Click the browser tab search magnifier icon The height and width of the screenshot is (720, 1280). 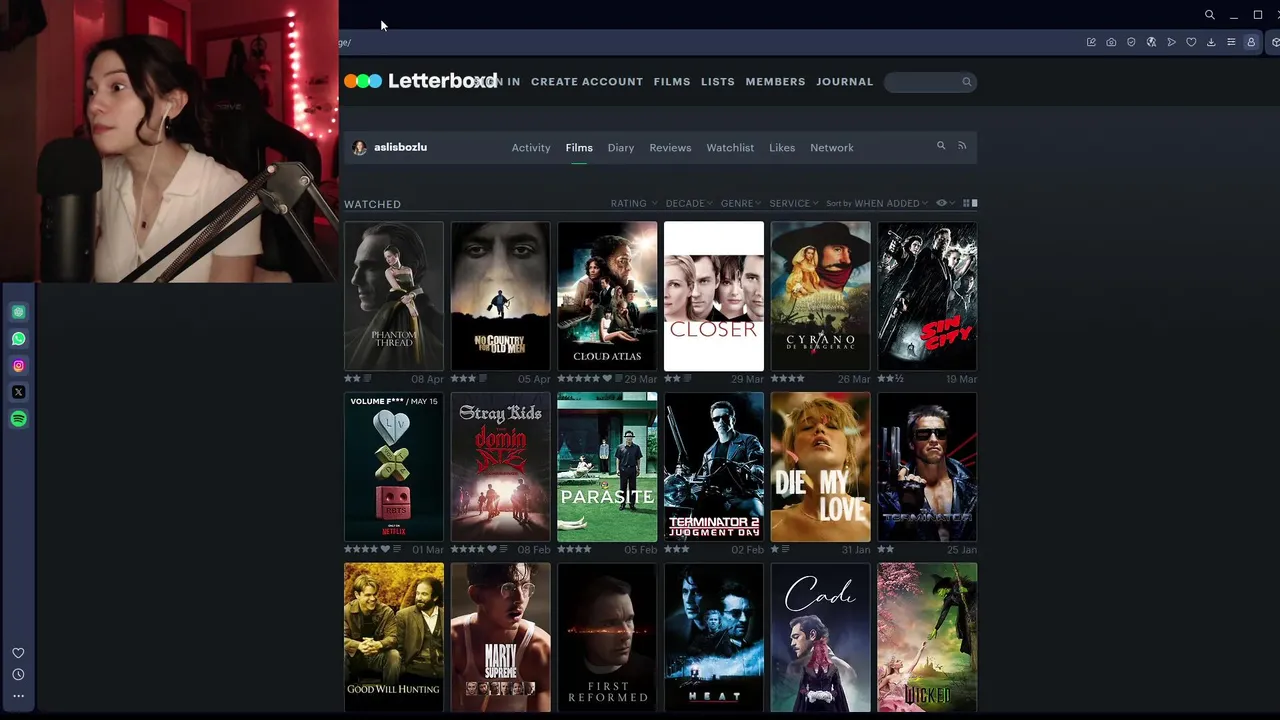(1210, 15)
